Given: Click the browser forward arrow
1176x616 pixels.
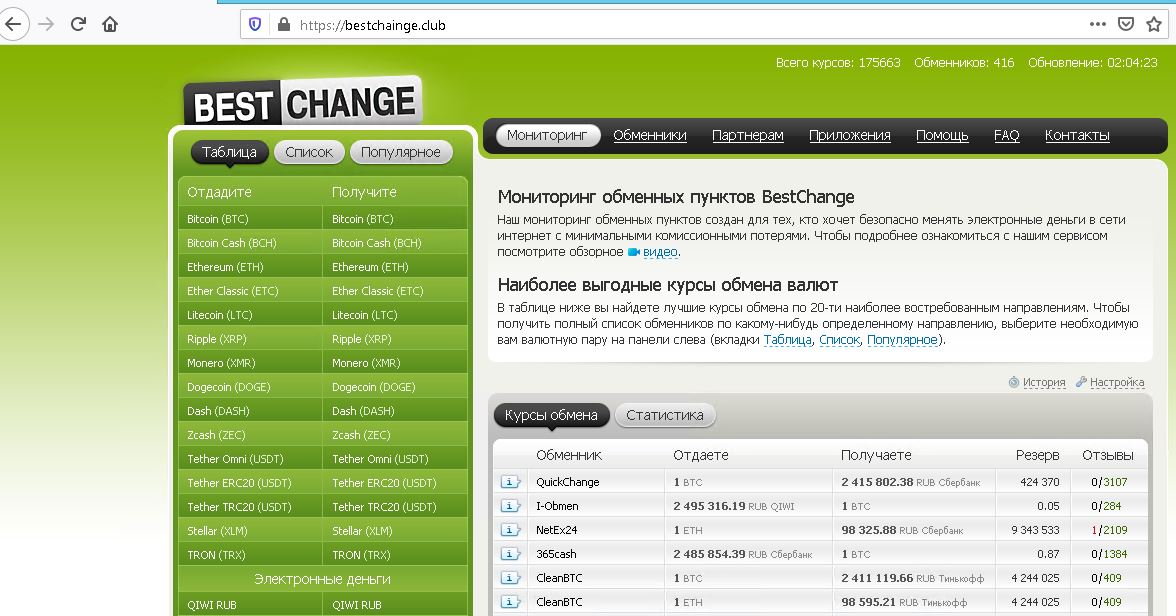Looking at the screenshot, I should (x=46, y=24).
